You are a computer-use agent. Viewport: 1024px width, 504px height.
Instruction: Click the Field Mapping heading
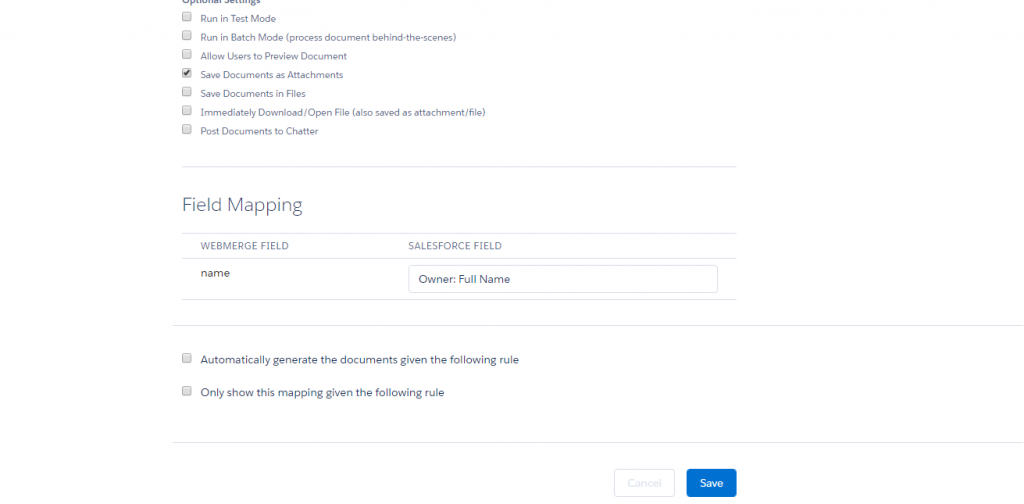click(x=242, y=205)
